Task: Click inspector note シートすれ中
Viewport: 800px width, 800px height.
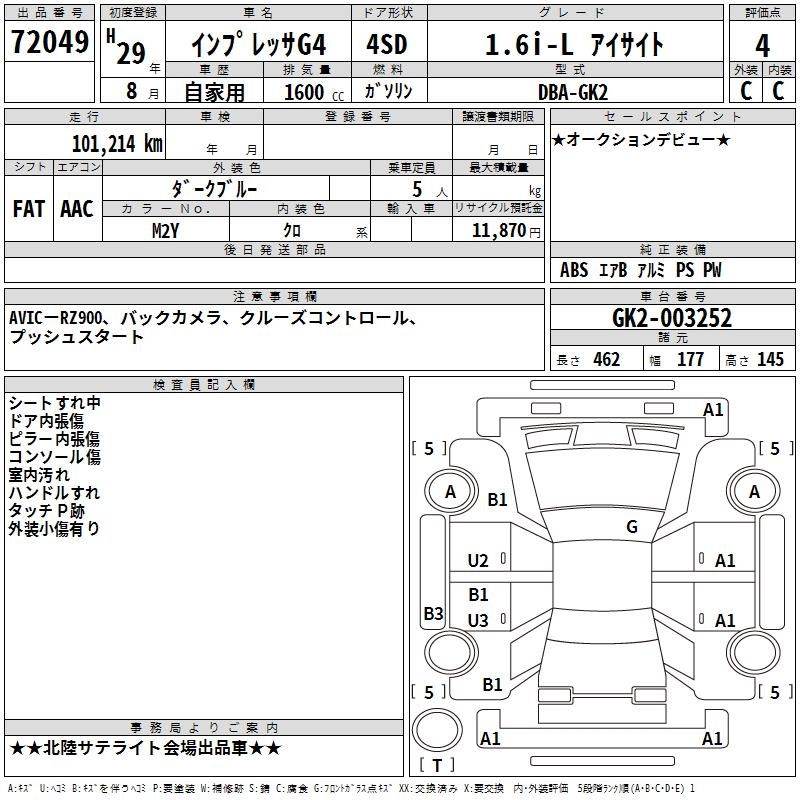Action: pos(55,403)
